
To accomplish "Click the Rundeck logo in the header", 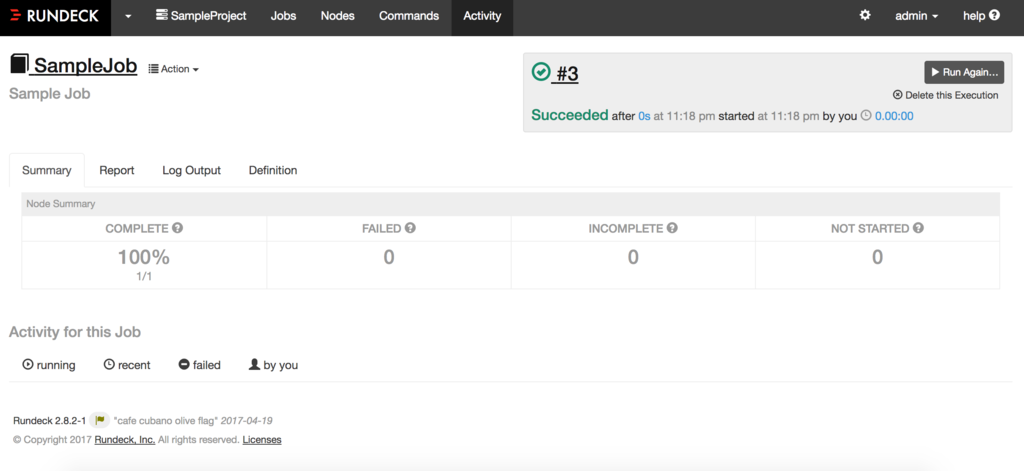I will pos(55,16).
